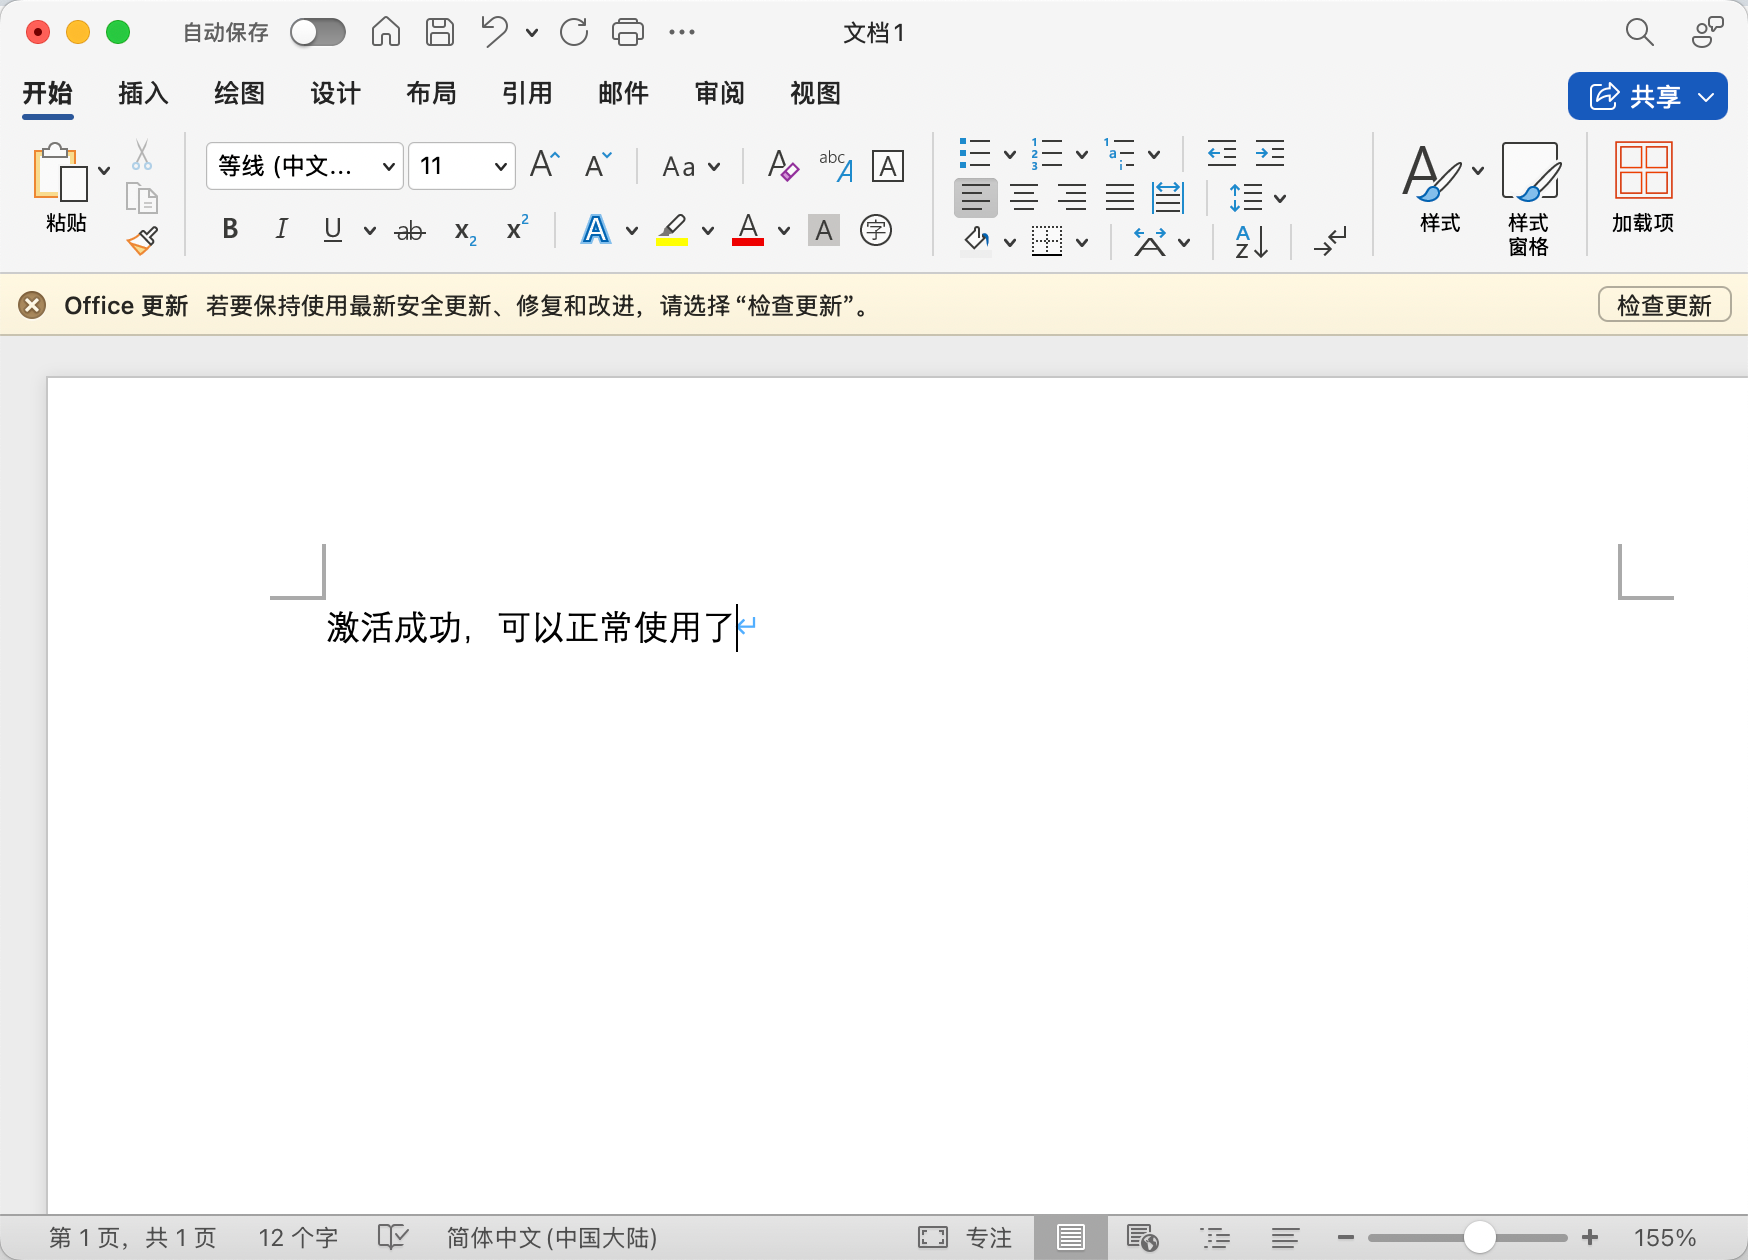Open the Change Case Aa dropdown

[x=692, y=166]
